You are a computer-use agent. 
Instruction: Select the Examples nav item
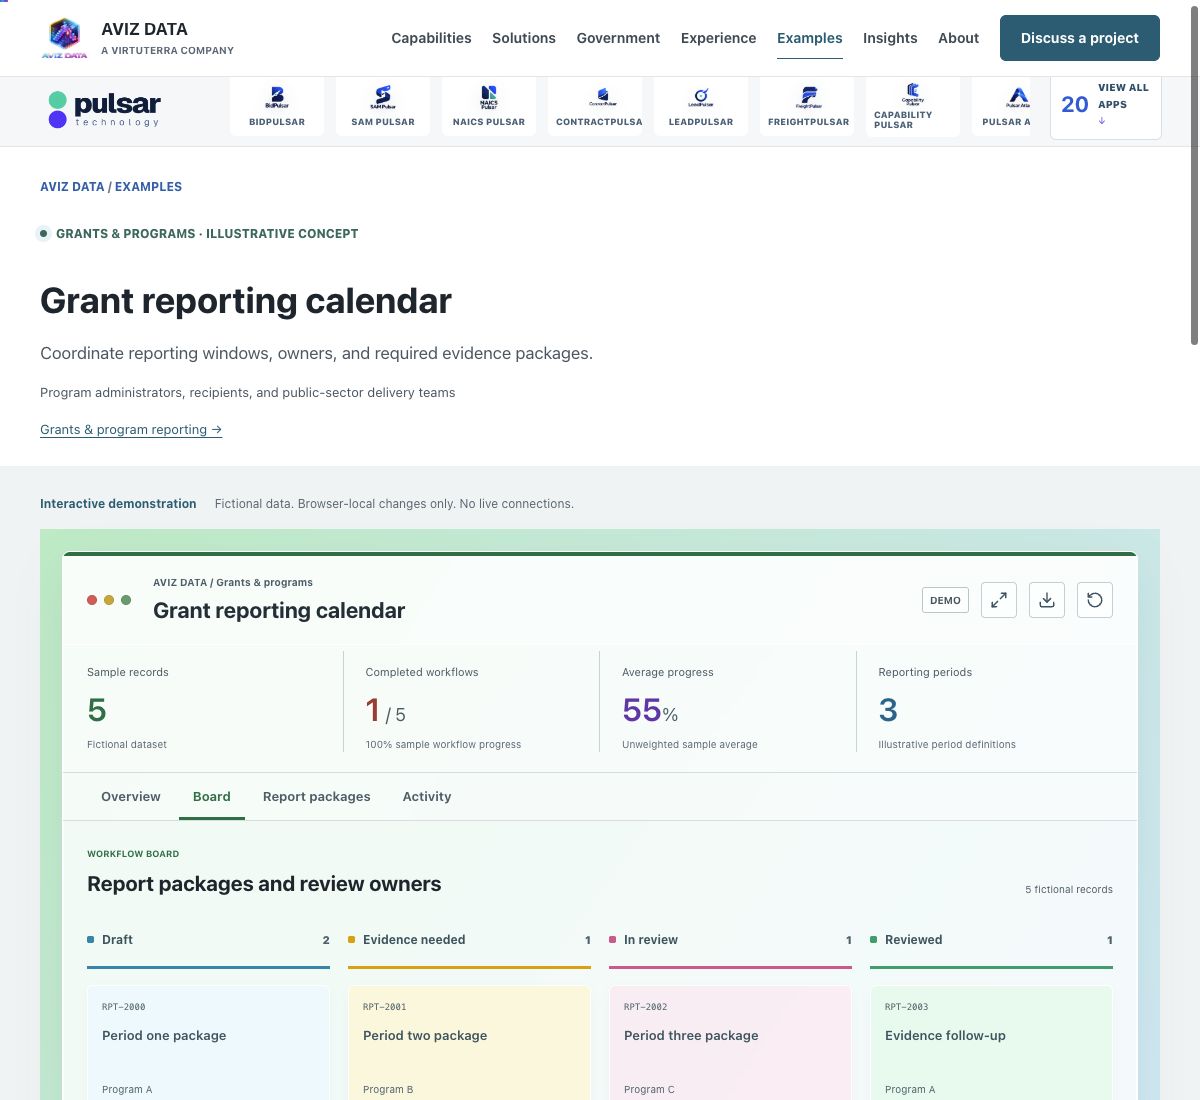pyautogui.click(x=810, y=38)
